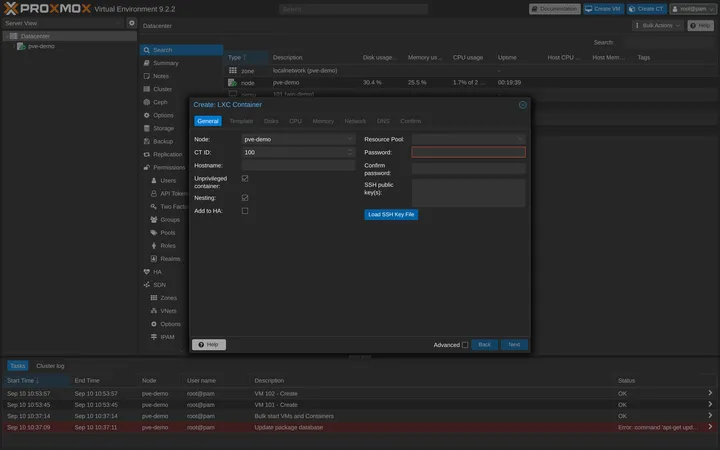Open the root@pam user menu
The height and width of the screenshot is (450, 720).
click(x=693, y=9)
